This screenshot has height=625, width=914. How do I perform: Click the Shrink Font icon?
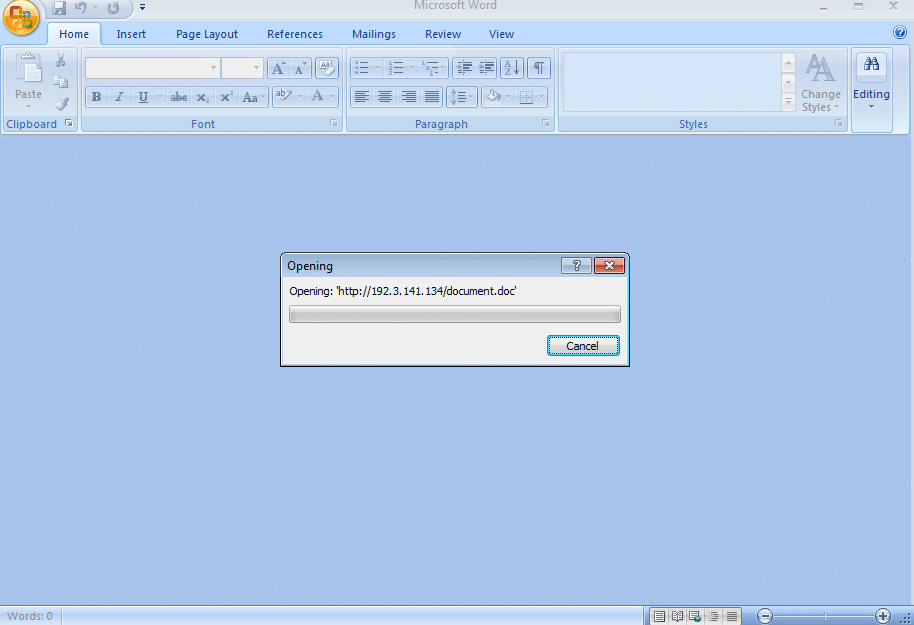[x=301, y=69]
